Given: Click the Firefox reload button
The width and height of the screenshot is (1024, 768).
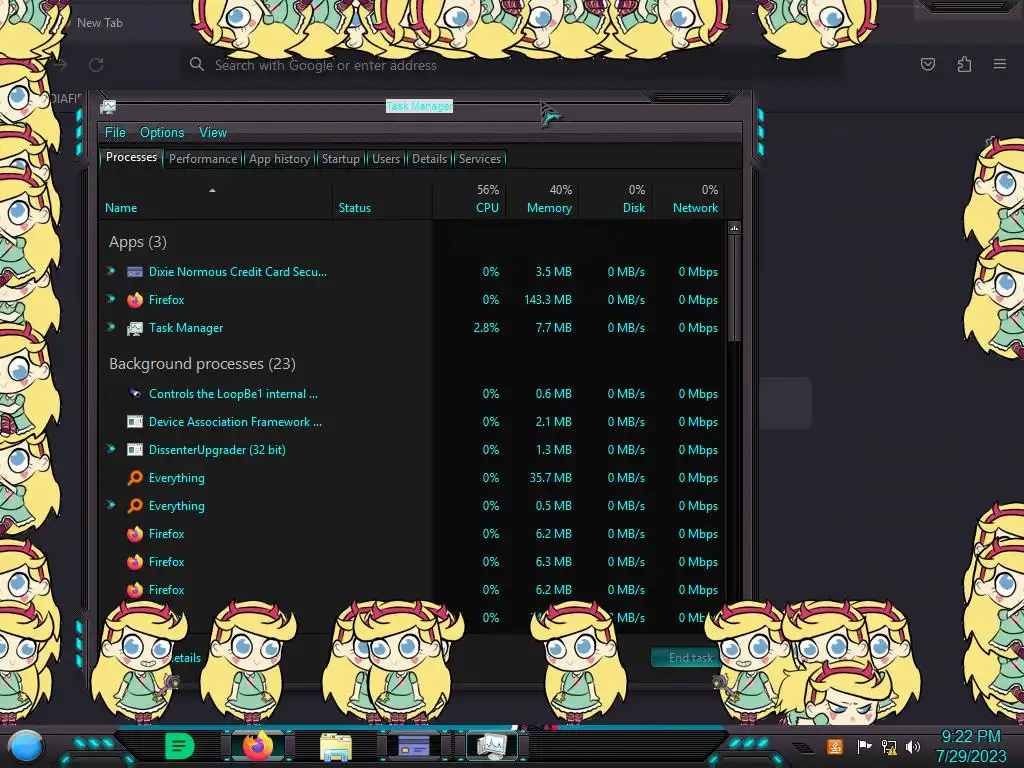Looking at the screenshot, I should point(96,65).
